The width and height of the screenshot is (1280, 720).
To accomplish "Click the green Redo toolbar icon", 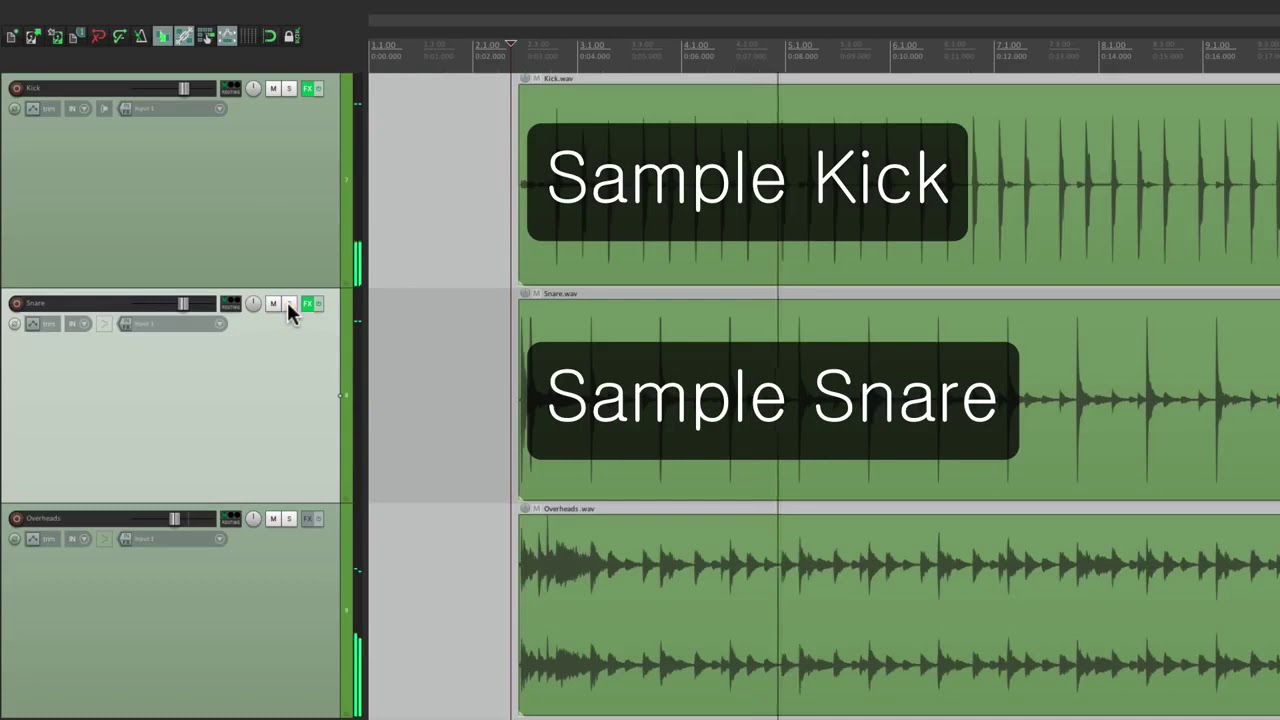I will pyautogui.click(x=120, y=36).
